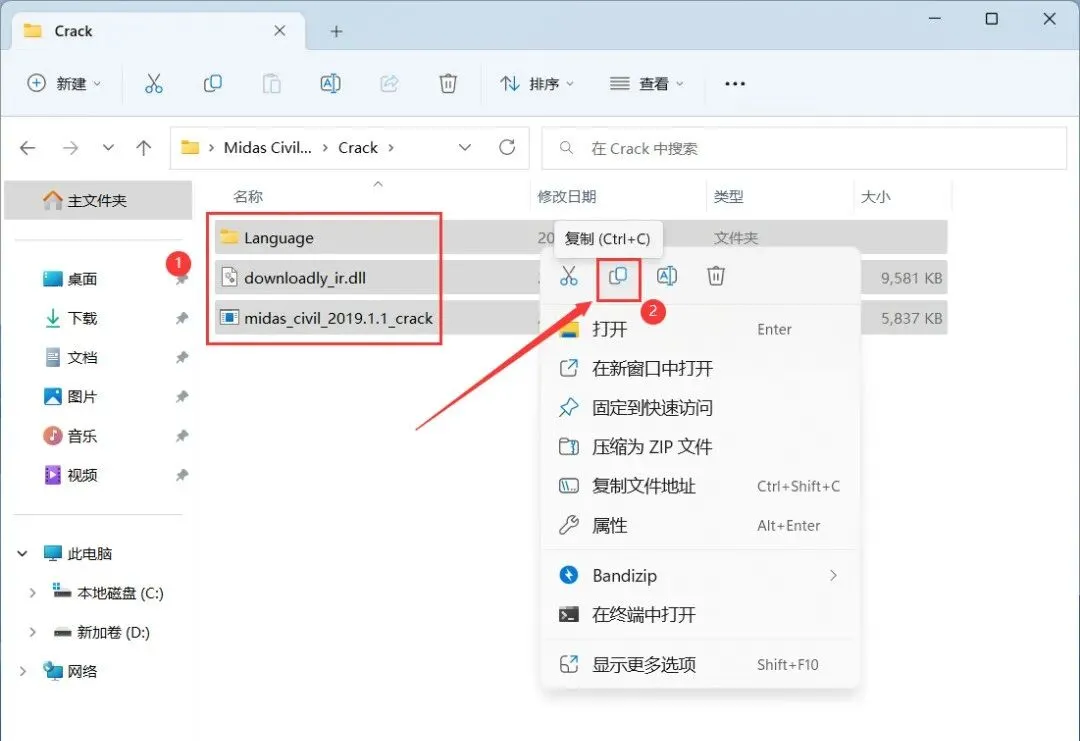Refresh the Crack folder view
This screenshot has width=1080, height=741.
pyautogui.click(x=507, y=147)
